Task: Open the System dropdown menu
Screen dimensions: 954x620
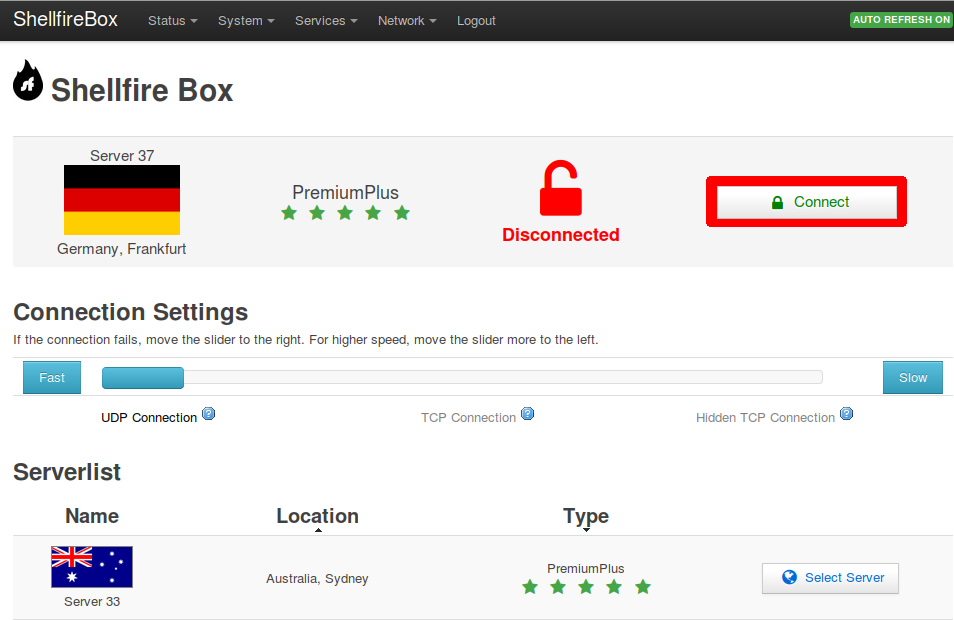Action: (246, 21)
